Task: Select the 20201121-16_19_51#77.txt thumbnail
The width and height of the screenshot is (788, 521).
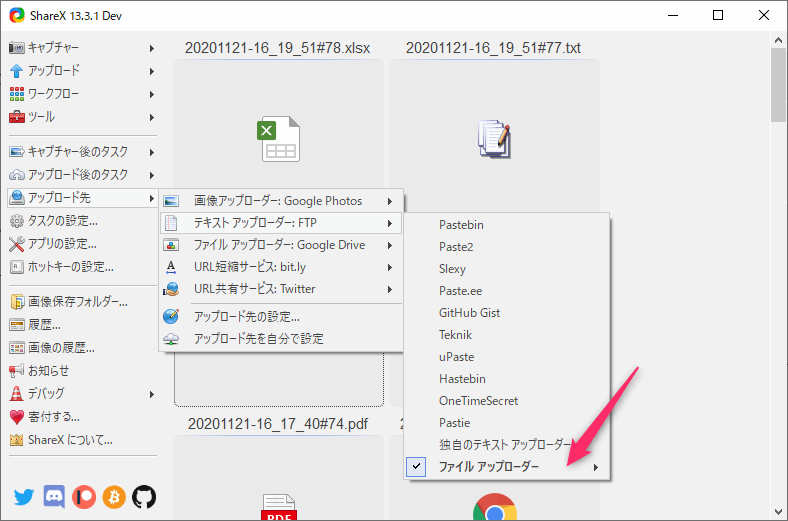Action: point(495,136)
